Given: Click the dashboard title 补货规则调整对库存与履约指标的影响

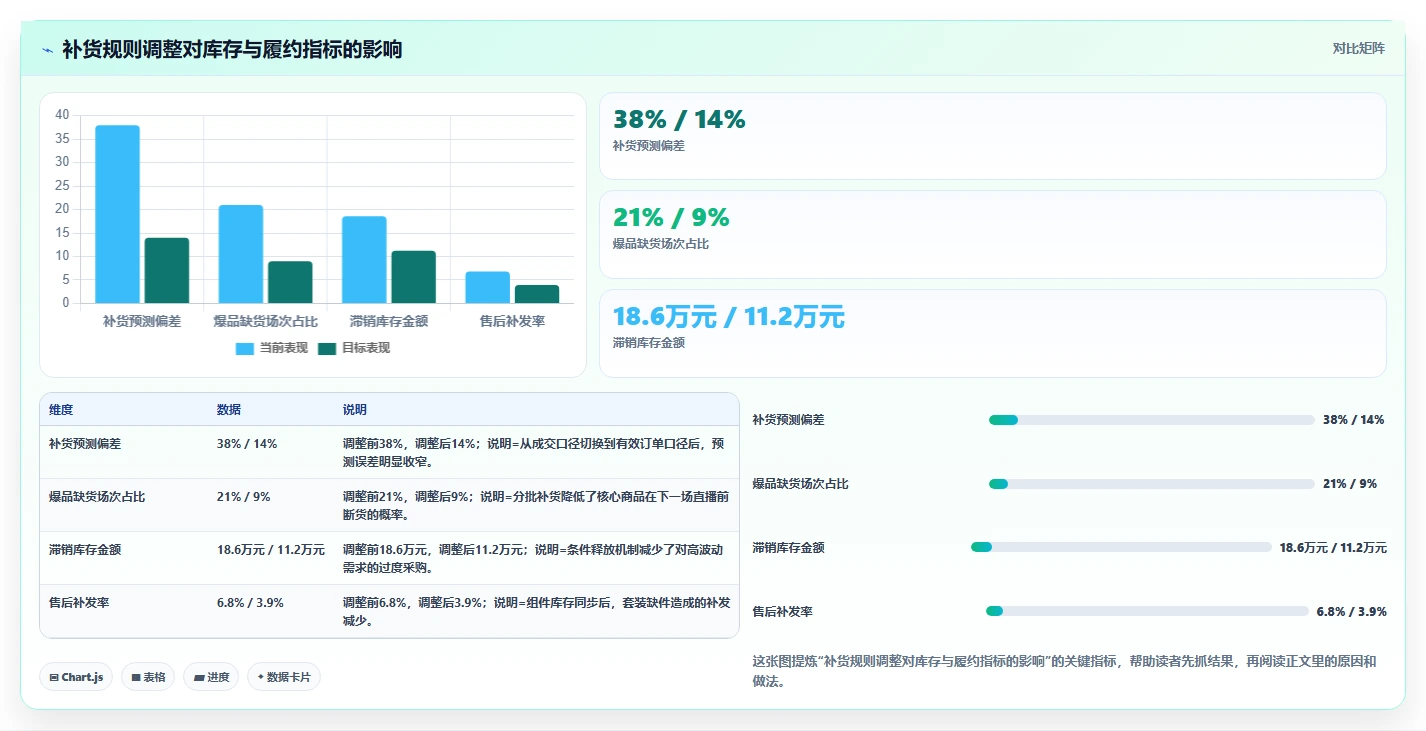Looking at the screenshot, I should pos(232,49).
